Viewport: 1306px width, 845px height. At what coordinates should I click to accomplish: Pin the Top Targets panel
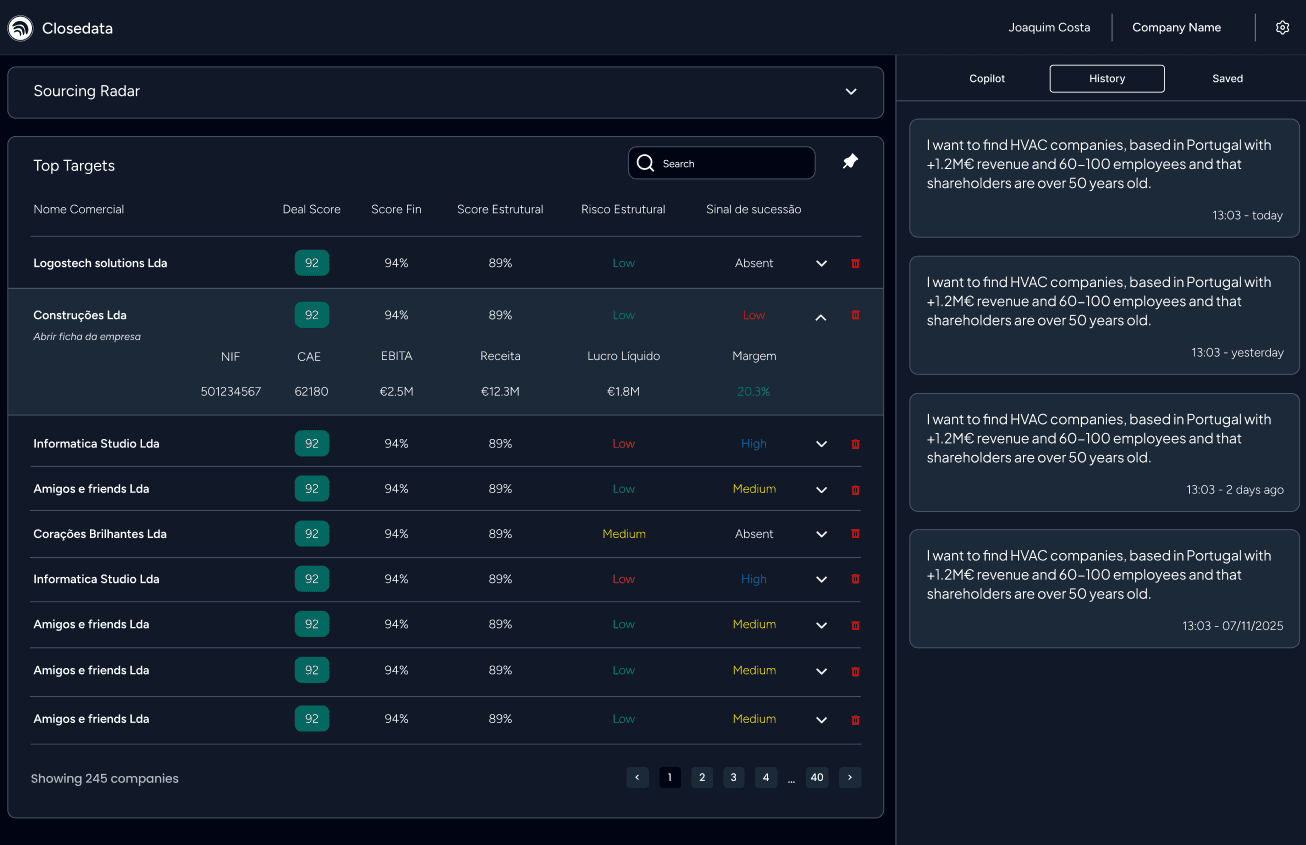coord(850,162)
